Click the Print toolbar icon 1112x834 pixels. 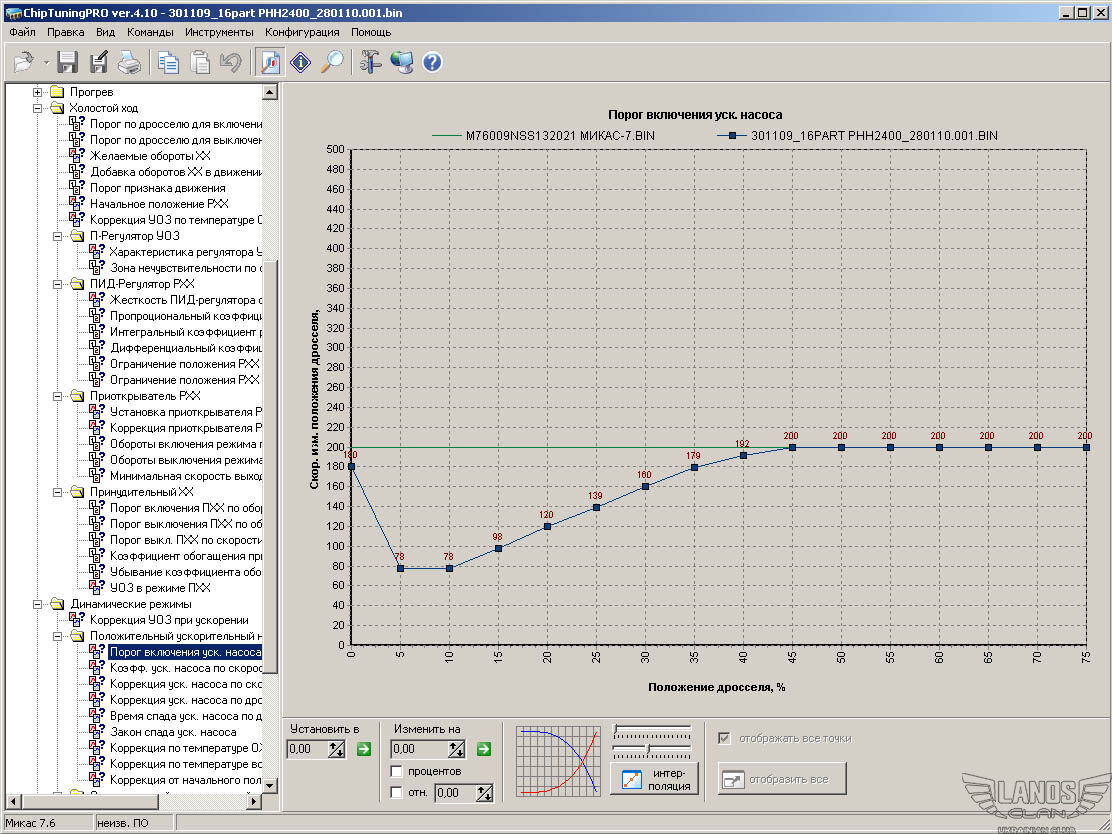coord(129,62)
